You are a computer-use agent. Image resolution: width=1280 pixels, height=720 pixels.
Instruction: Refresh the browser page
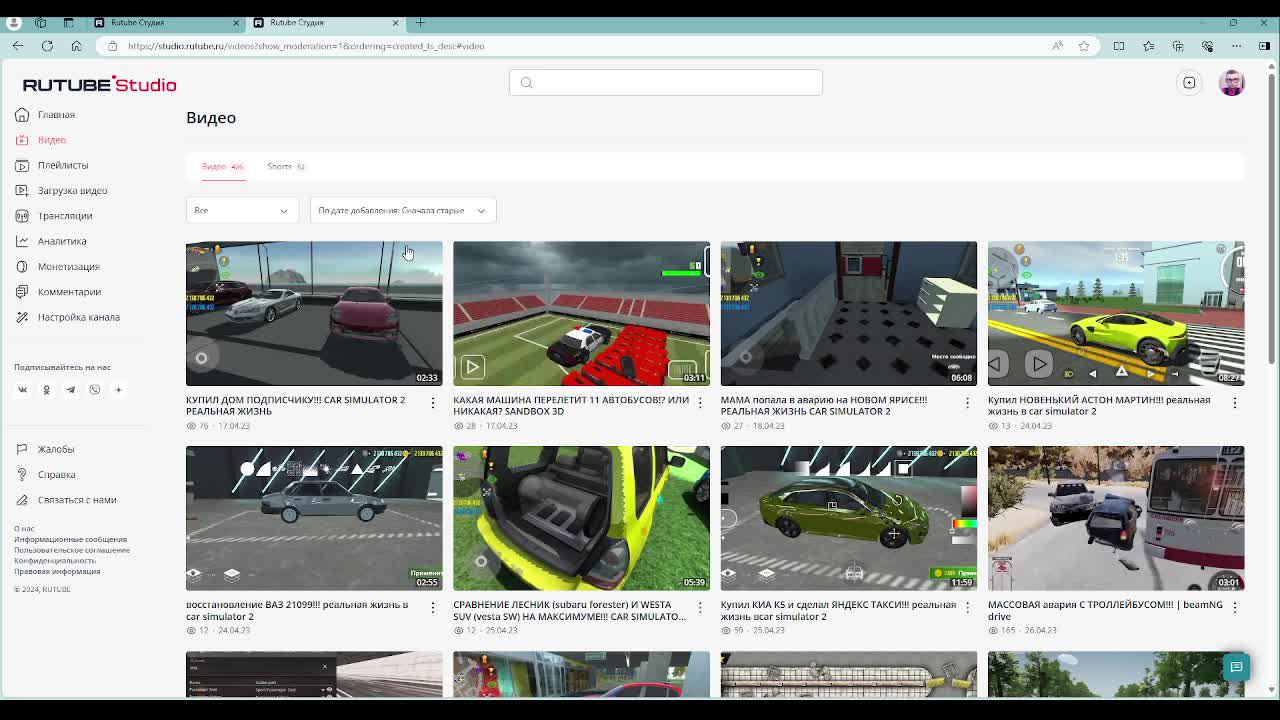point(47,46)
